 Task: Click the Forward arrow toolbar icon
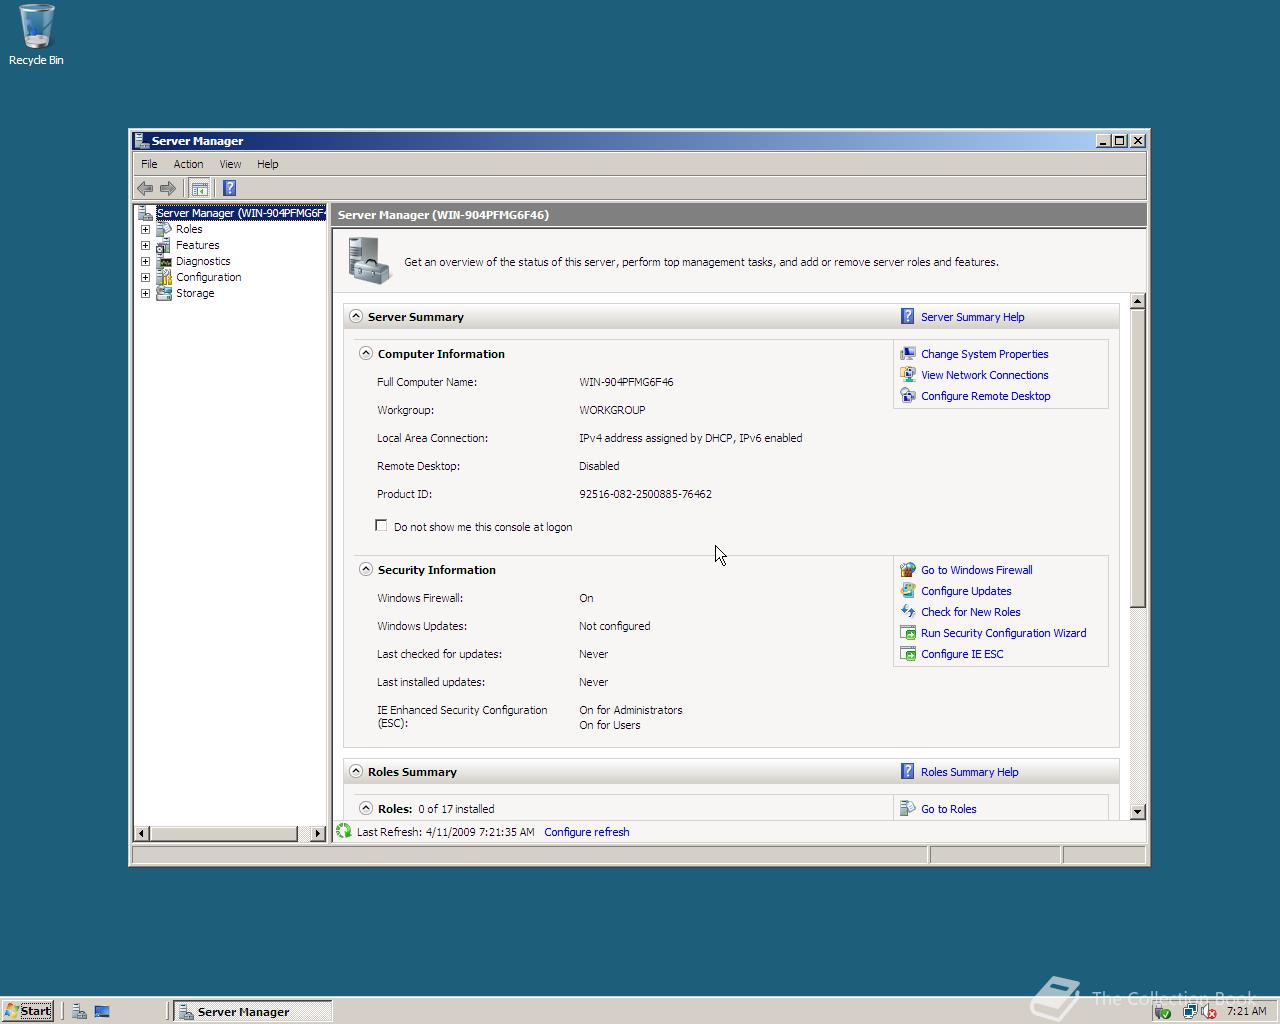[168, 188]
